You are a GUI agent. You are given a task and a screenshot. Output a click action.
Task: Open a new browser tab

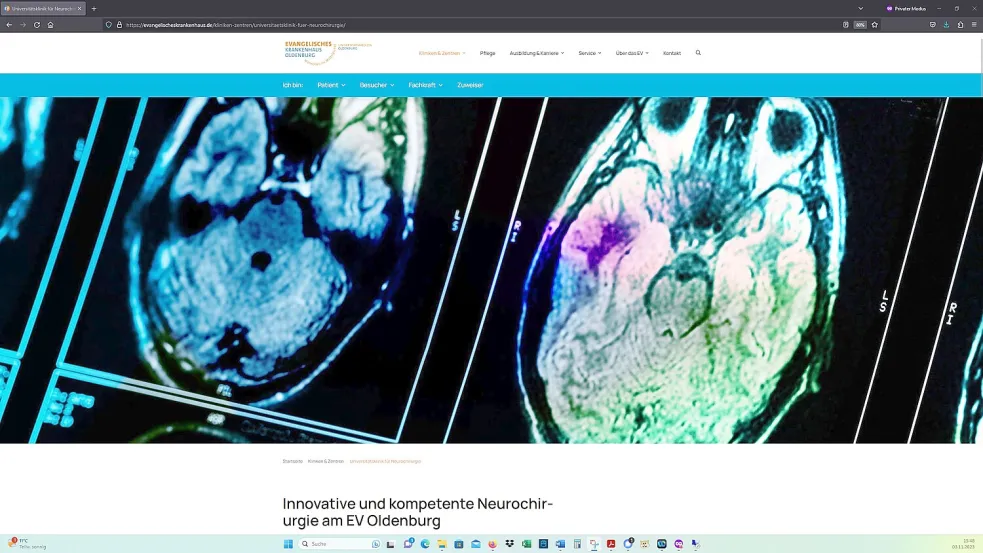click(x=94, y=8)
